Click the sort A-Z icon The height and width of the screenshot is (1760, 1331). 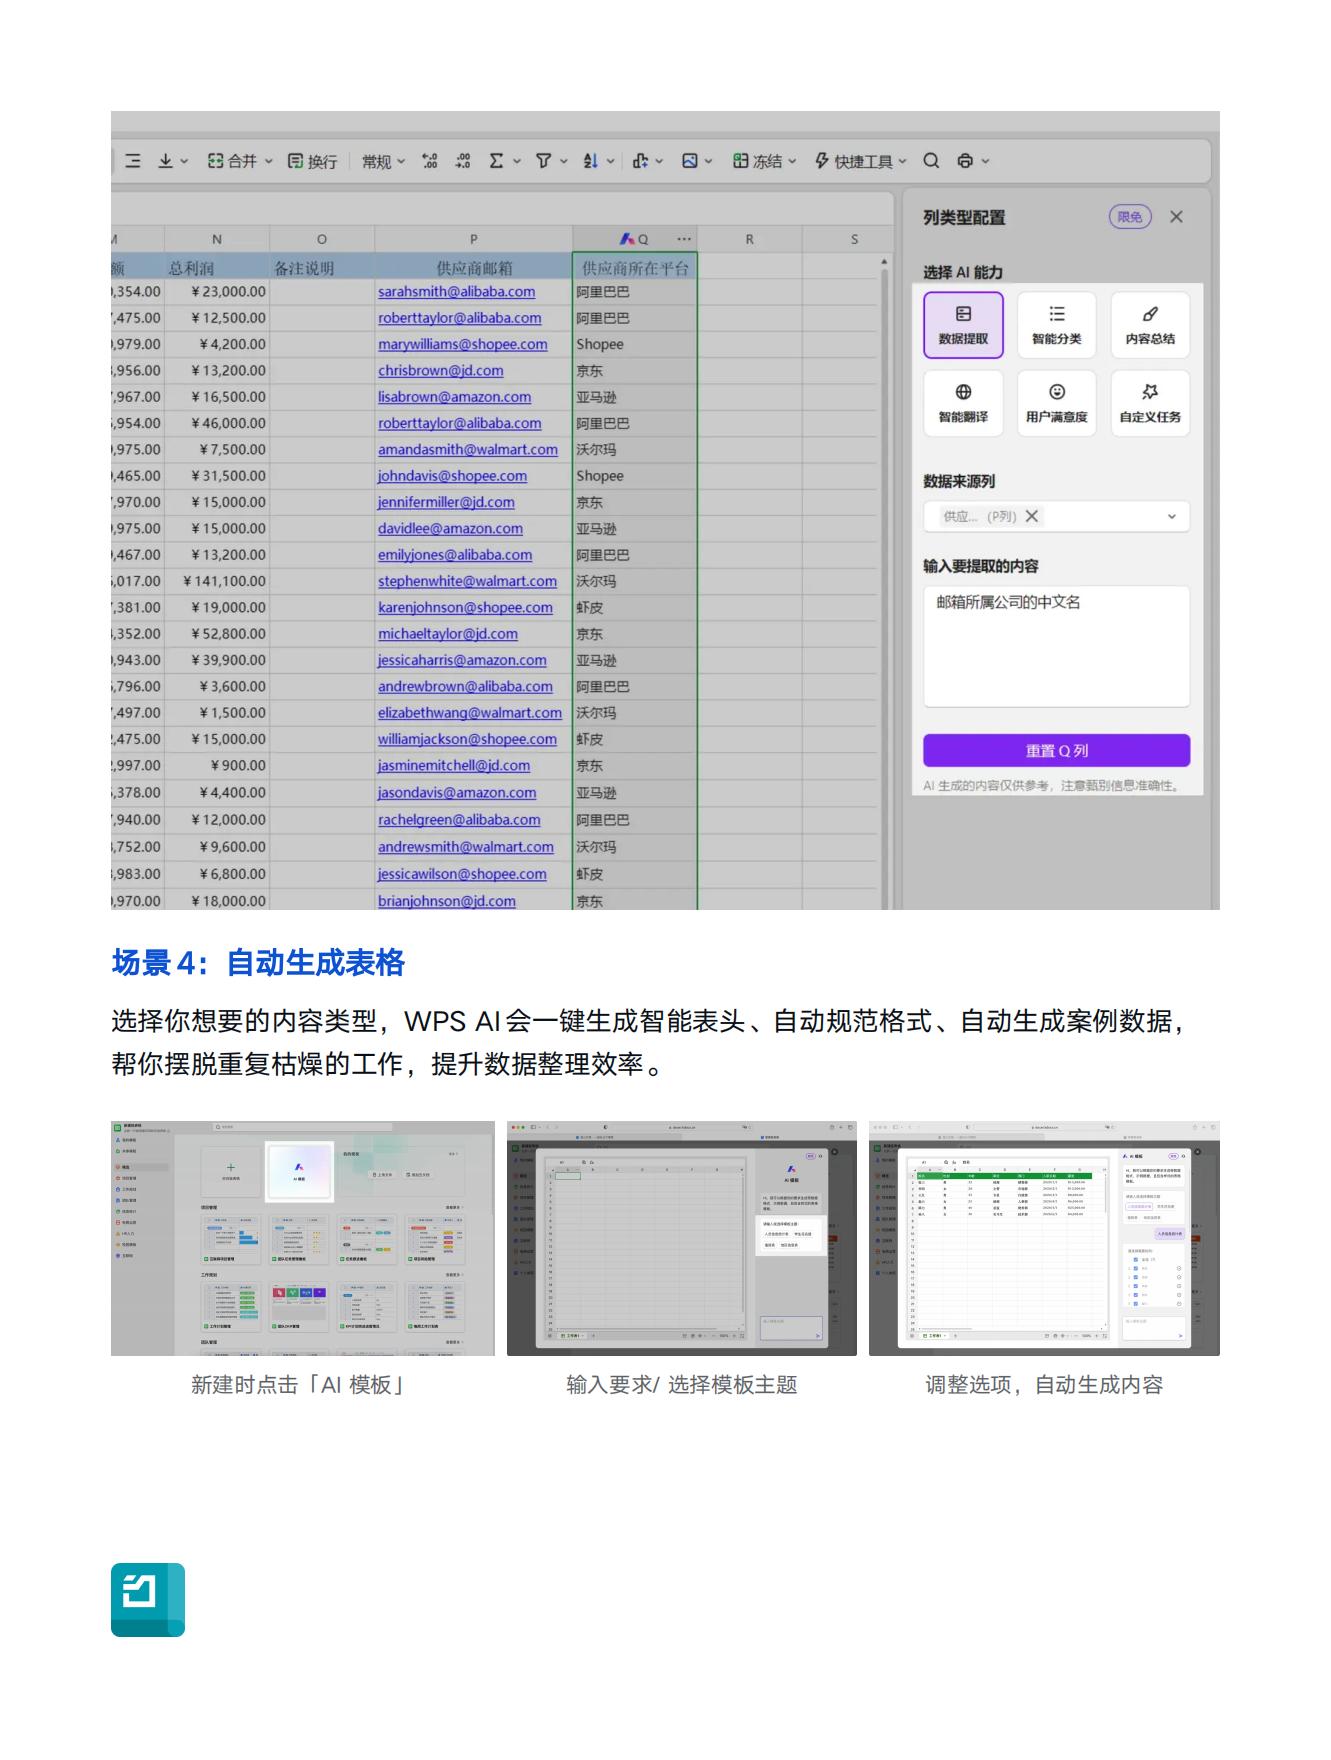point(590,161)
